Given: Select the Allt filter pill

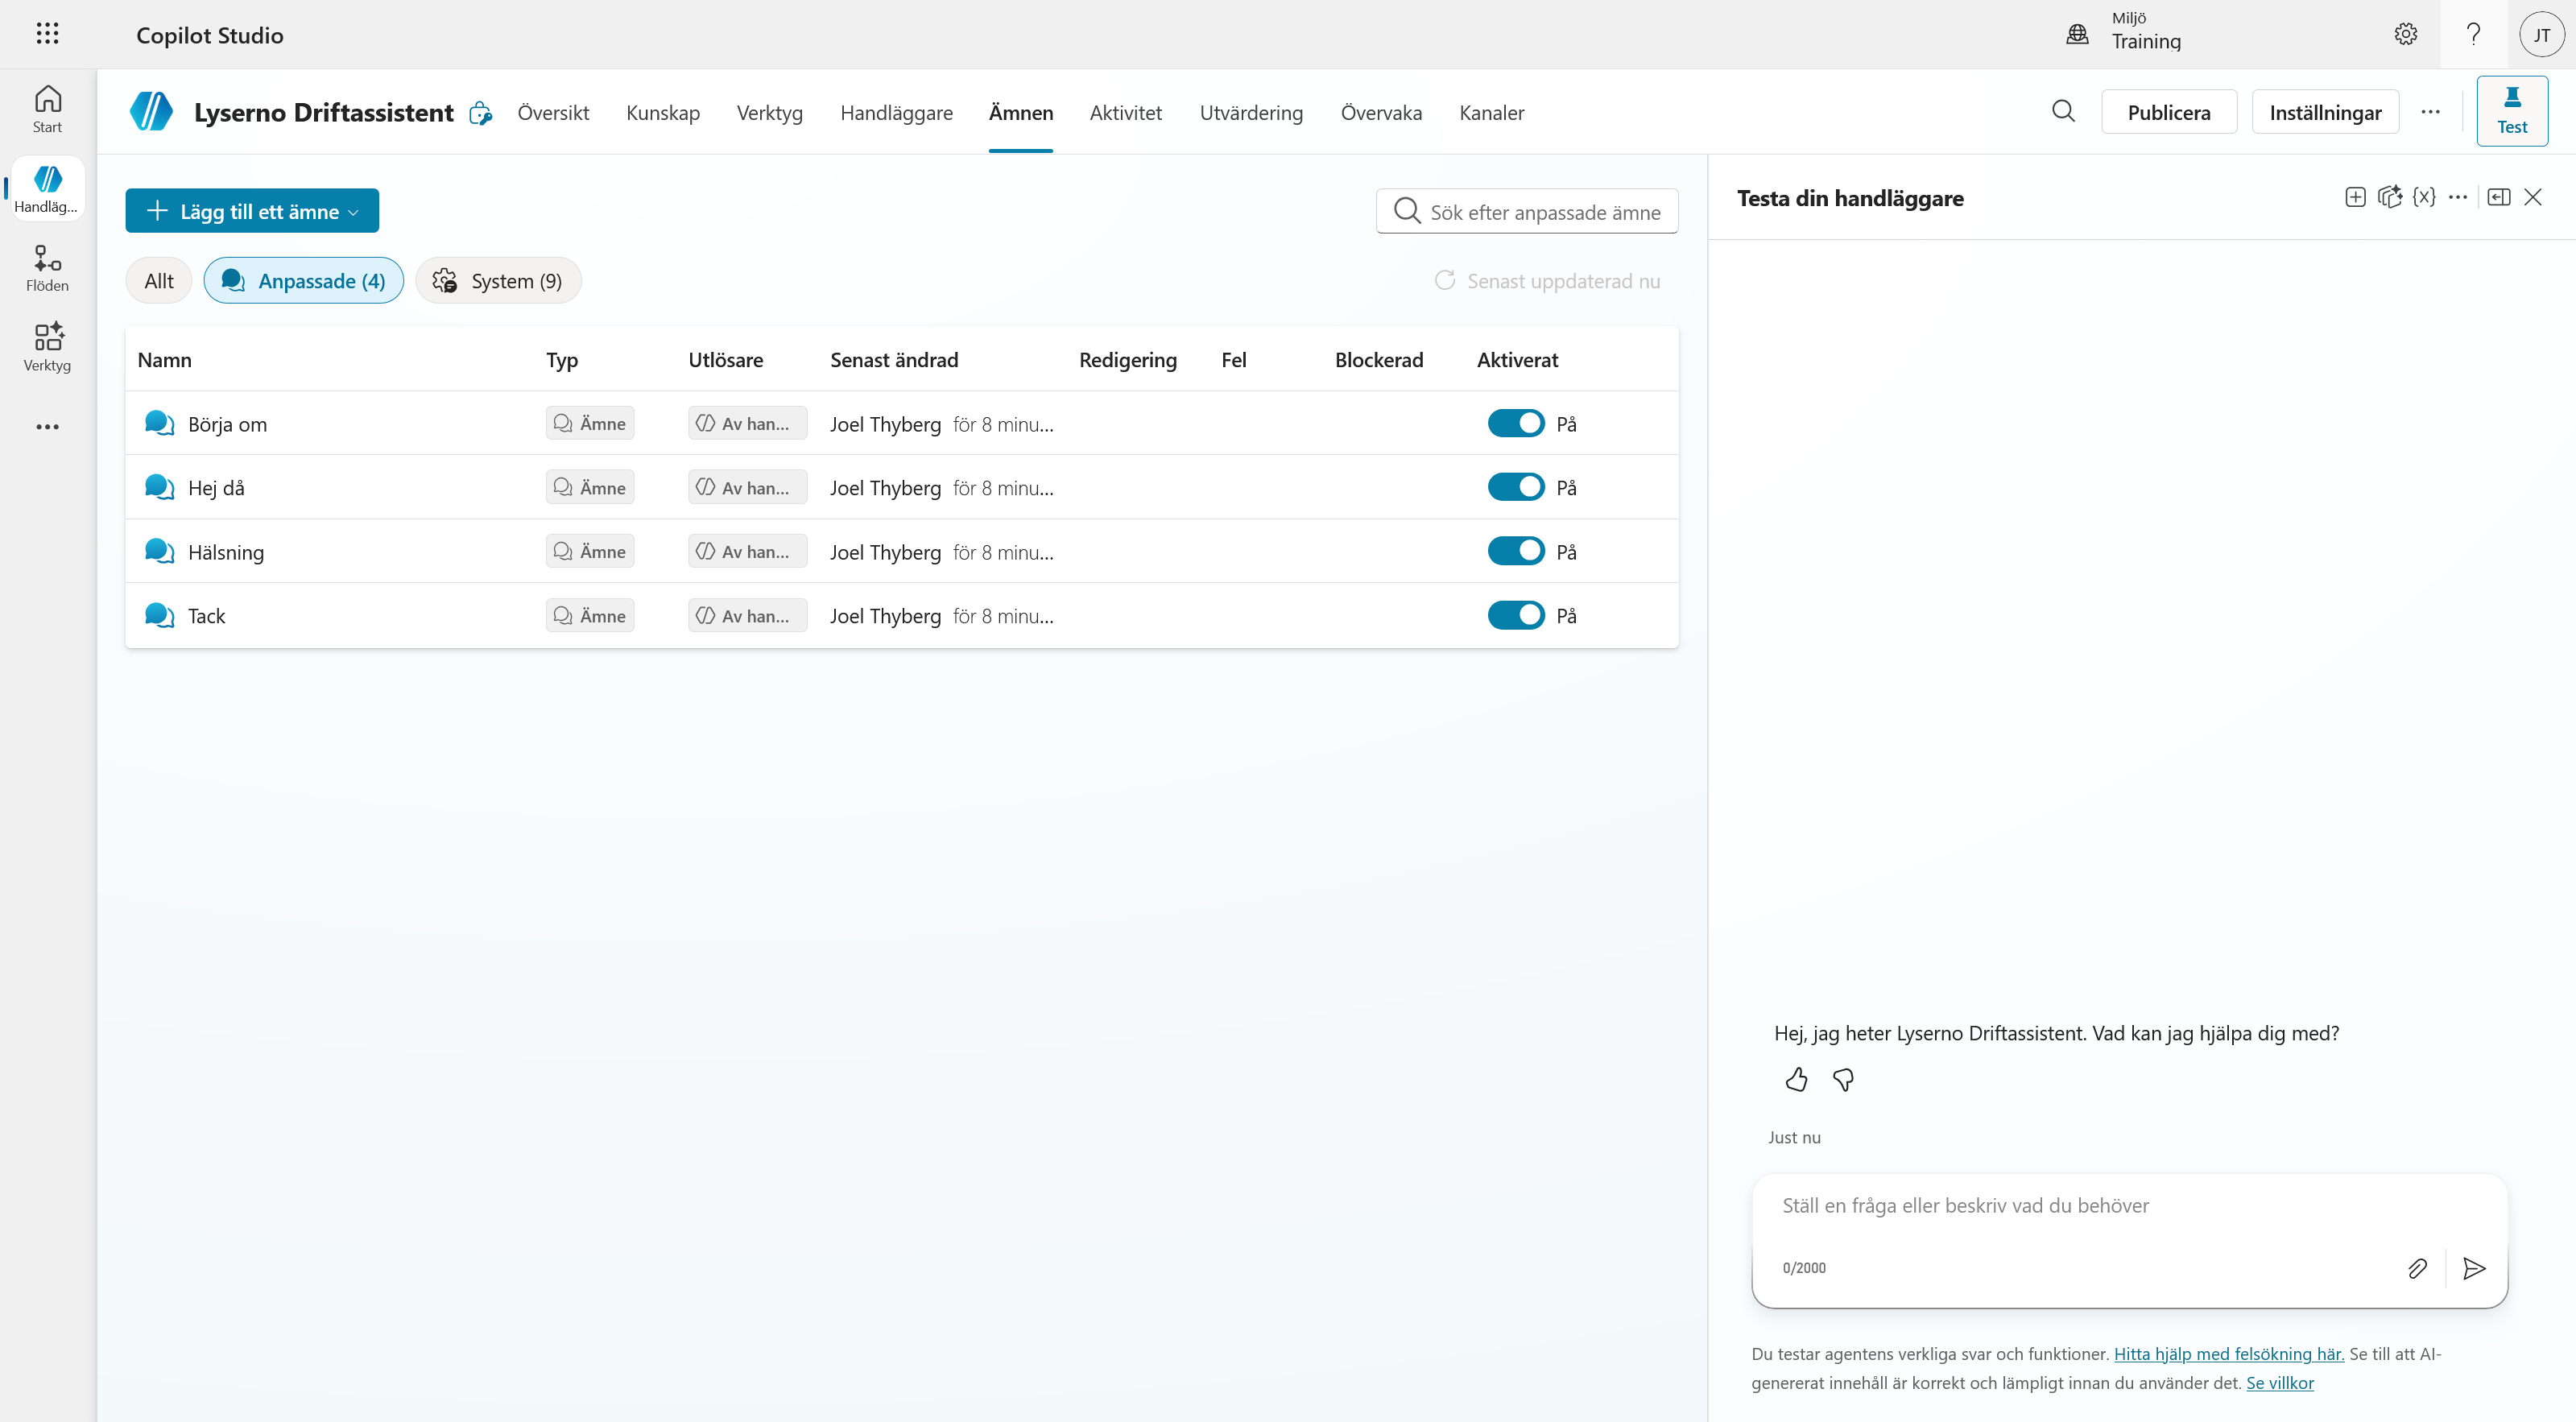Looking at the screenshot, I should (159, 281).
